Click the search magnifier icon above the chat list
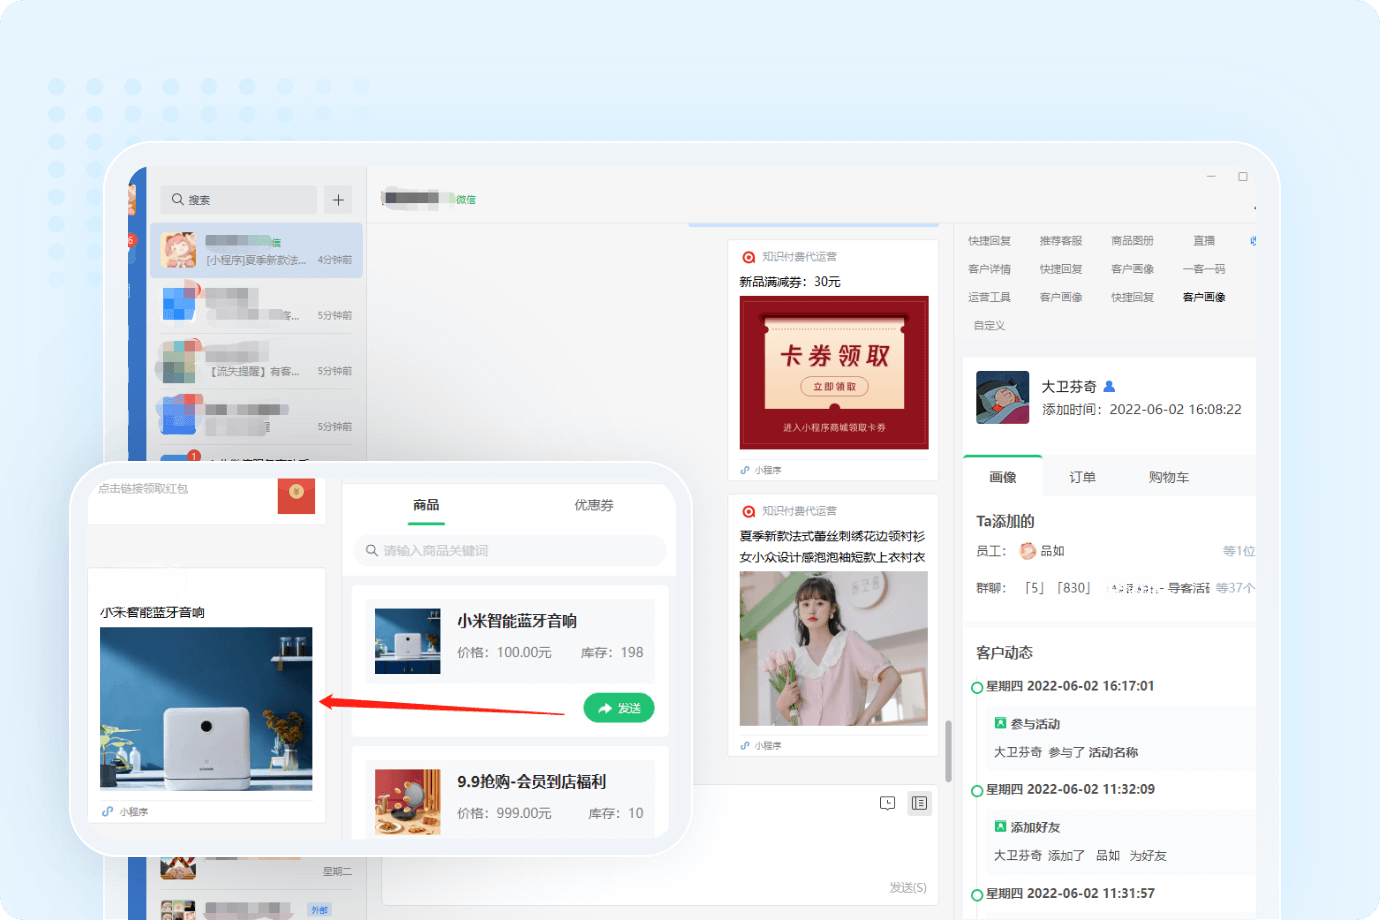 (x=176, y=200)
